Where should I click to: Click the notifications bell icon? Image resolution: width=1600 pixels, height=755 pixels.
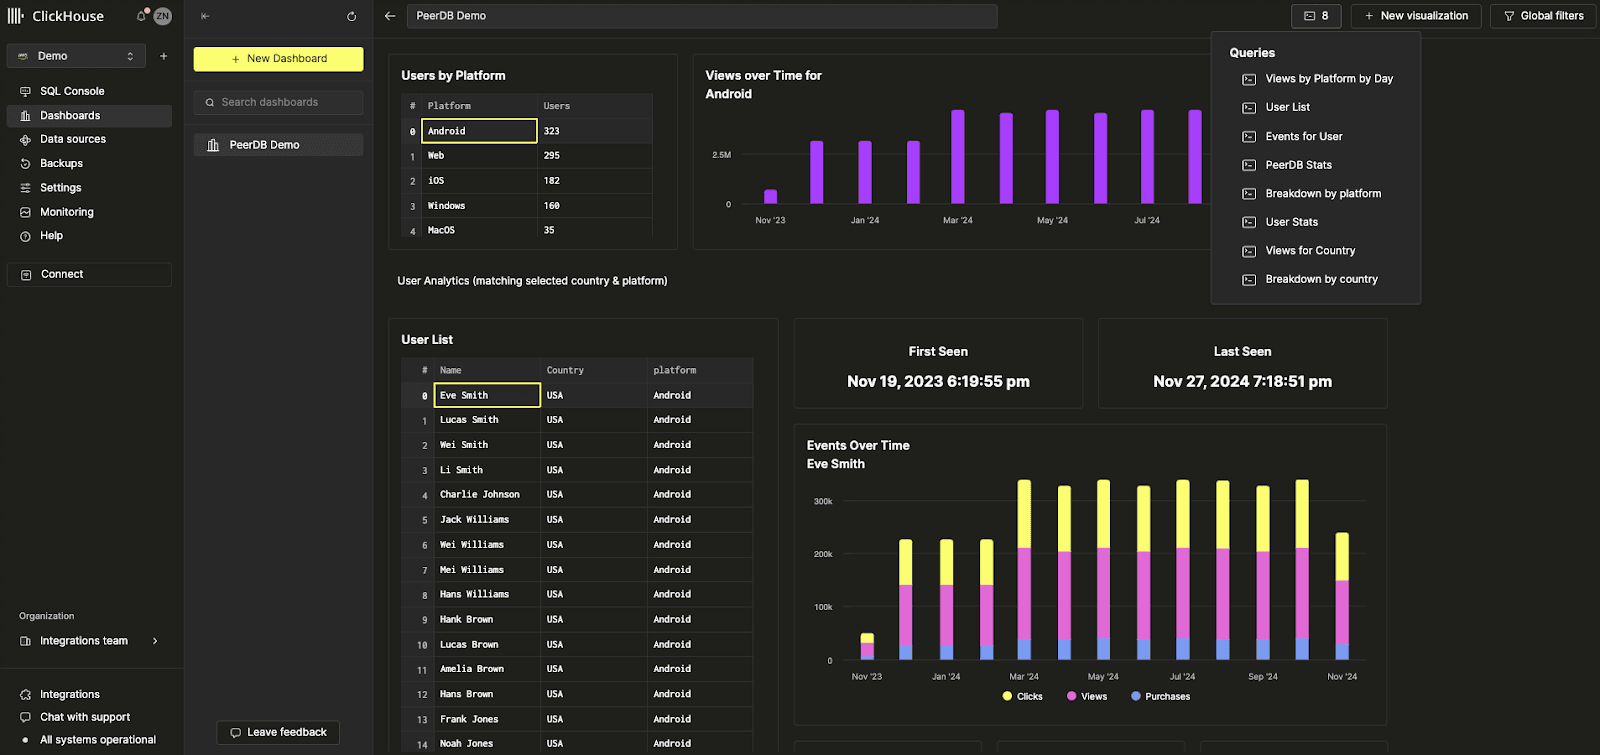(x=141, y=16)
